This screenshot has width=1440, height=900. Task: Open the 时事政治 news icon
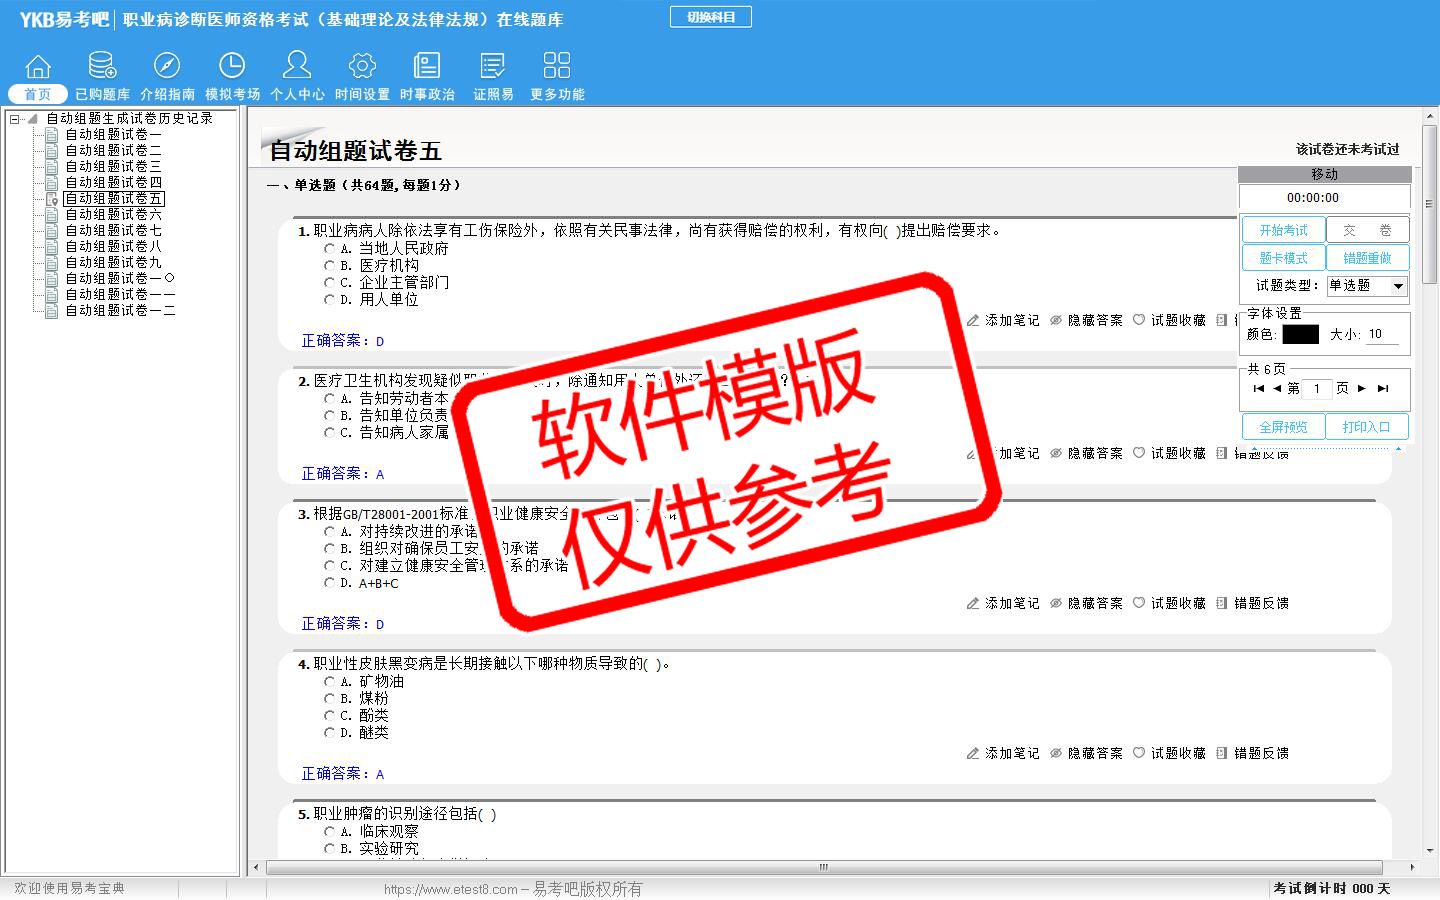point(427,66)
